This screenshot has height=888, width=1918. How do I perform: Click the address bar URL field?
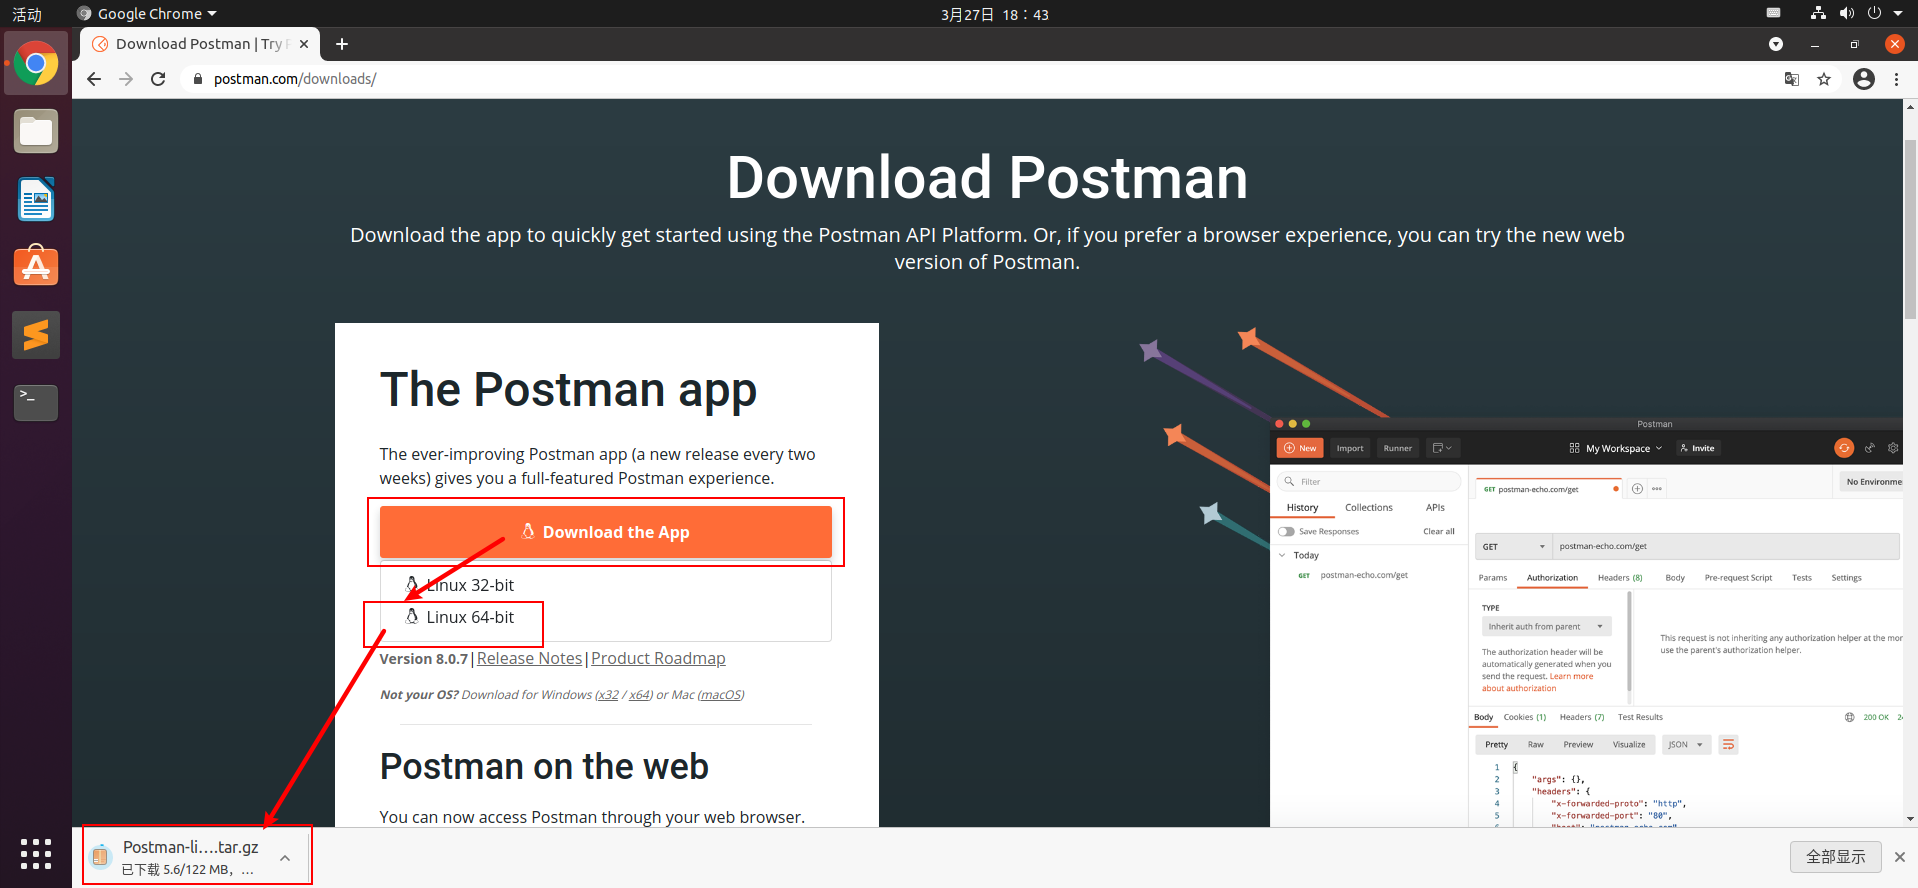pos(980,79)
